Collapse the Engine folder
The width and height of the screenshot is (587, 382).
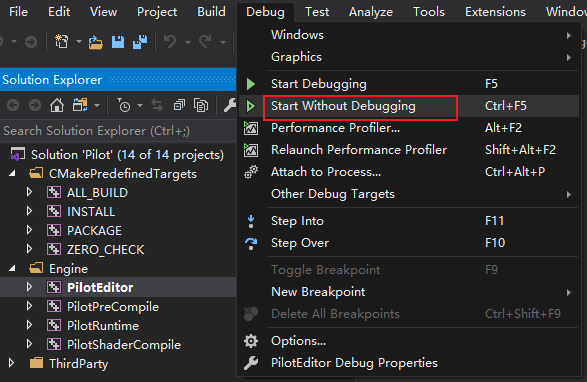tap(12, 269)
